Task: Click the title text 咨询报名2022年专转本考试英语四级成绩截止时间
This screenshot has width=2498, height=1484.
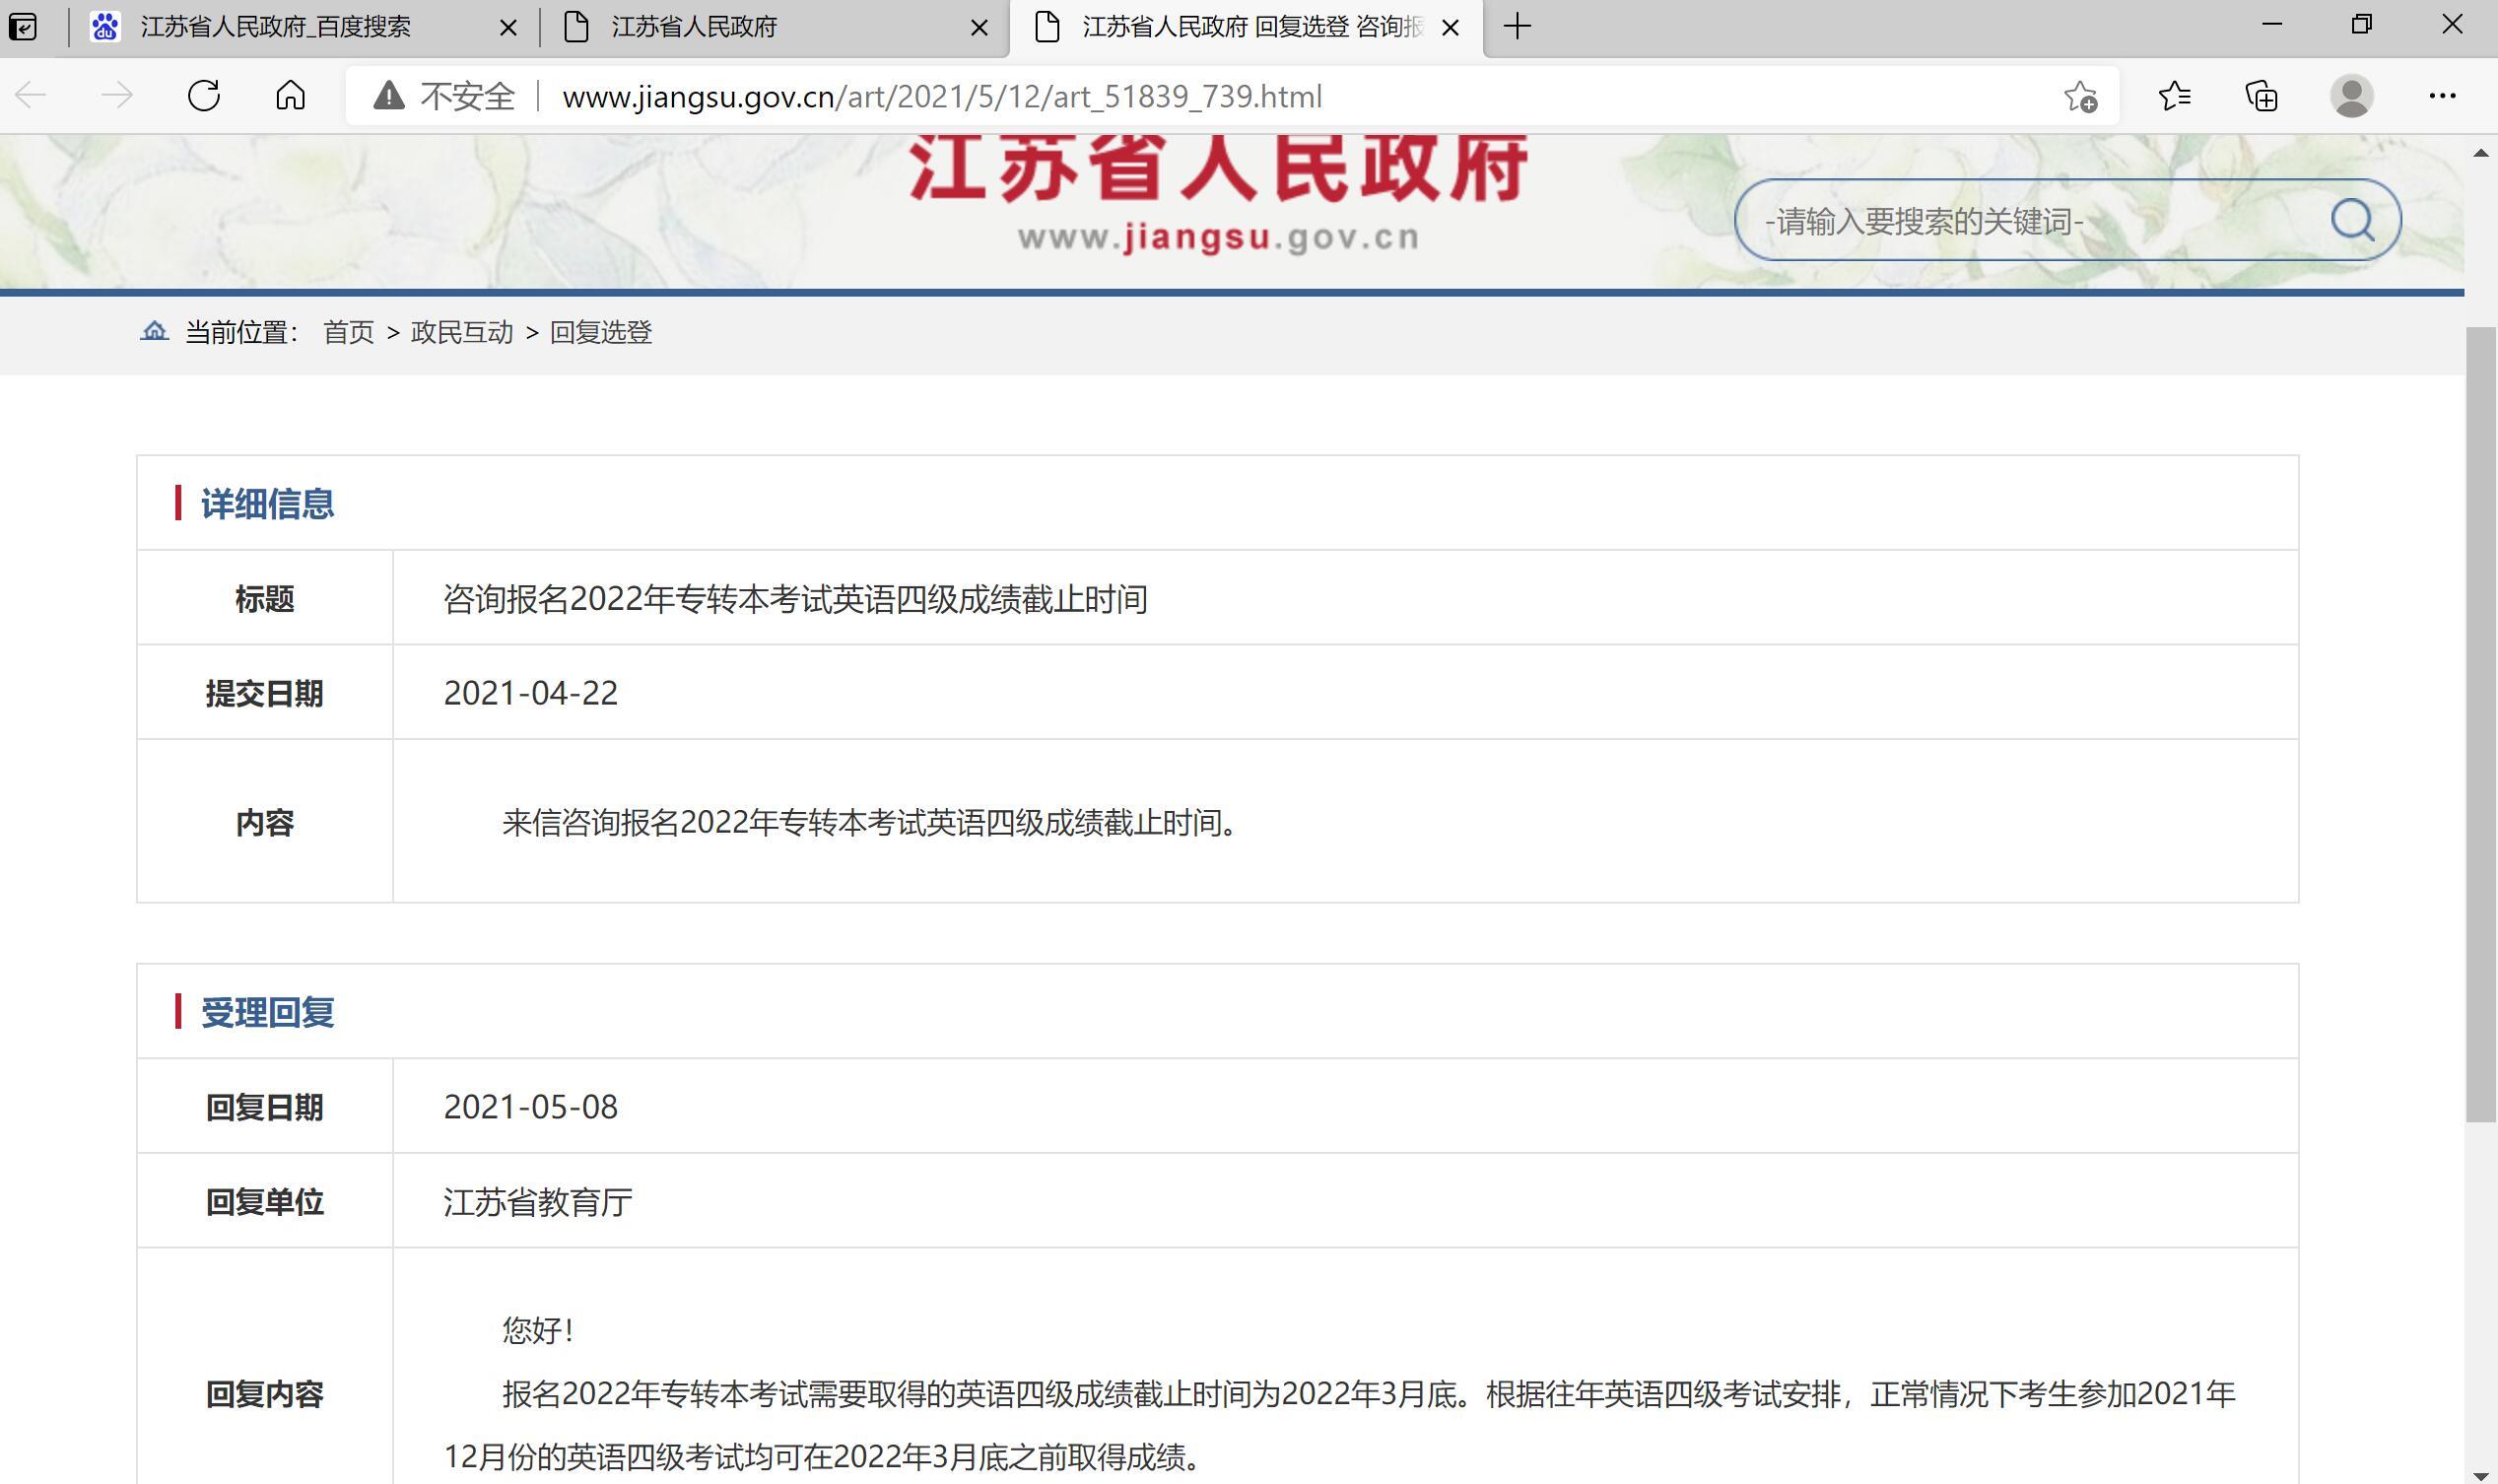Action: 795,598
